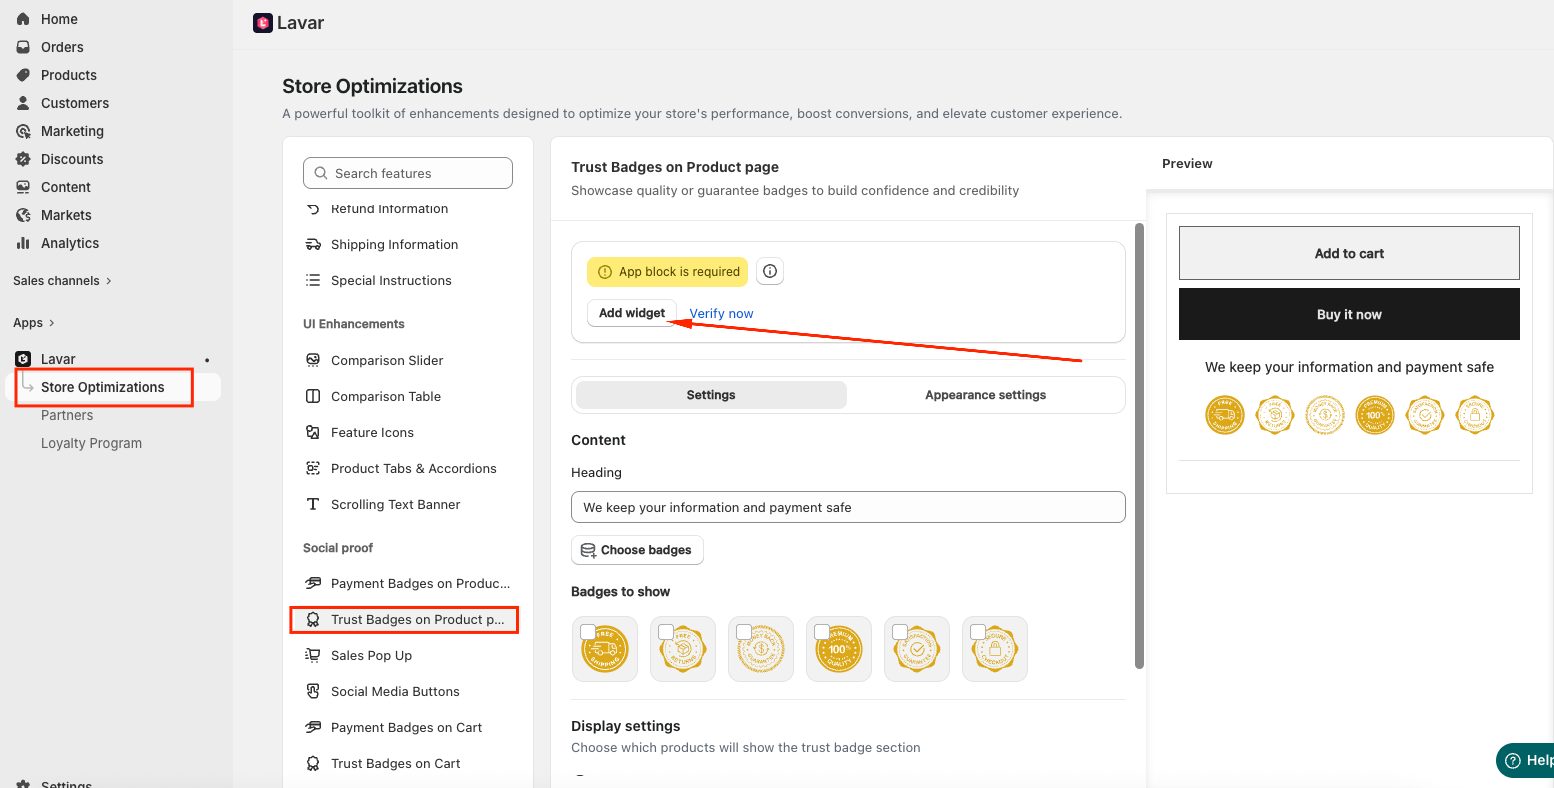
Task: Click the Shipping Information truck icon
Action: (313, 244)
